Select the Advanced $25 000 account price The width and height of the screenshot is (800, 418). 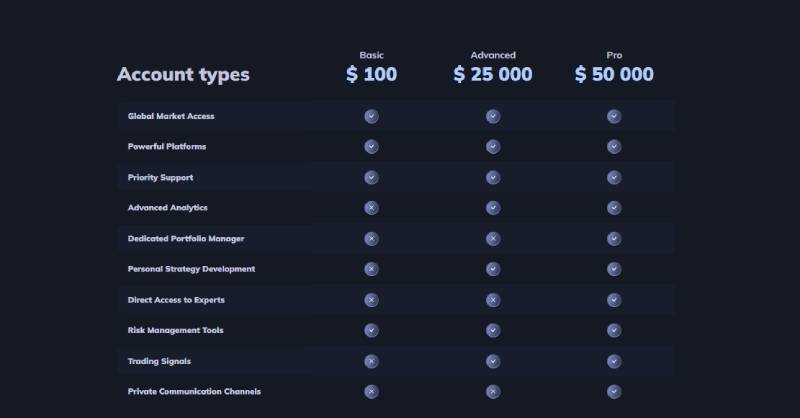point(493,75)
